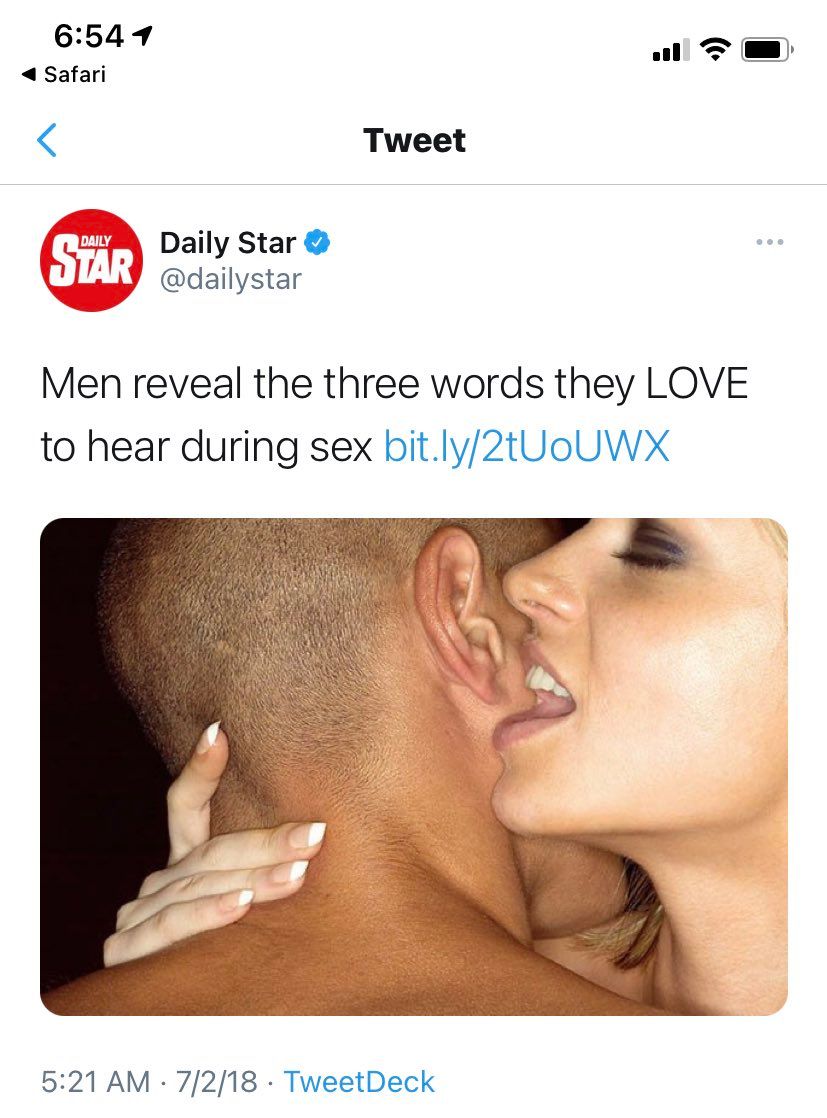Tap the Wi-Fi status icon

click(x=714, y=49)
